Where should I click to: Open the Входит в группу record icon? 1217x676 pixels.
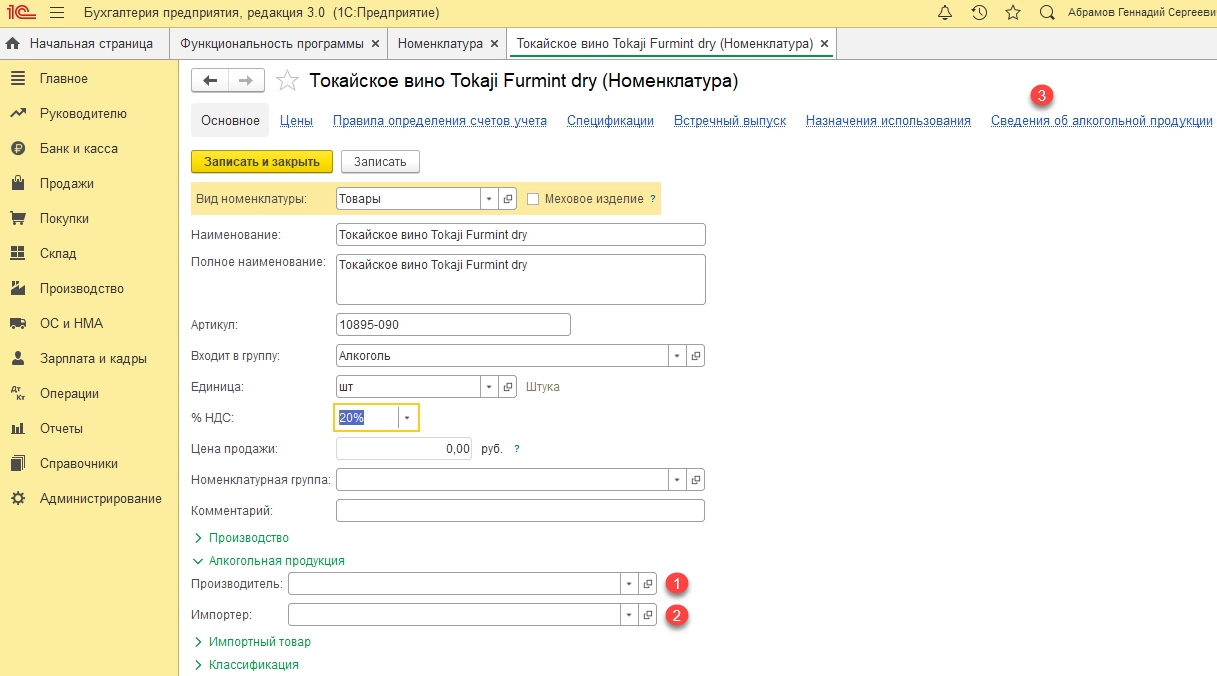[696, 355]
